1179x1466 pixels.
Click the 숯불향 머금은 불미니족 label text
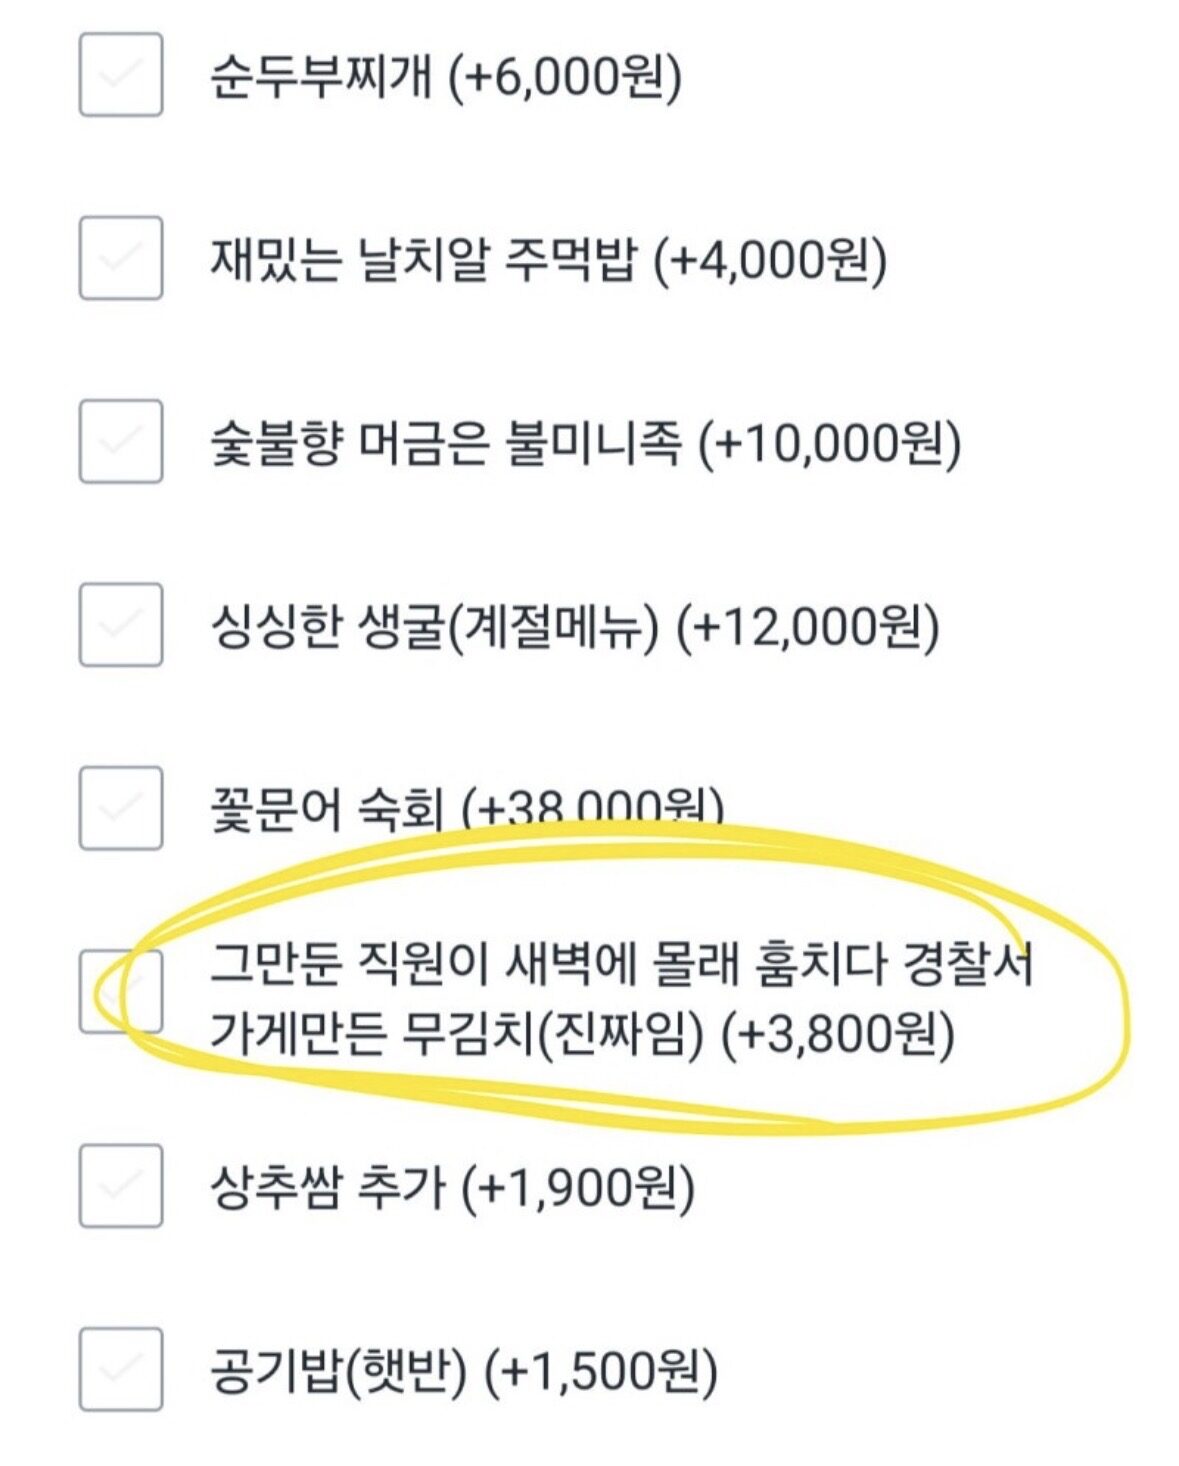click(445, 442)
